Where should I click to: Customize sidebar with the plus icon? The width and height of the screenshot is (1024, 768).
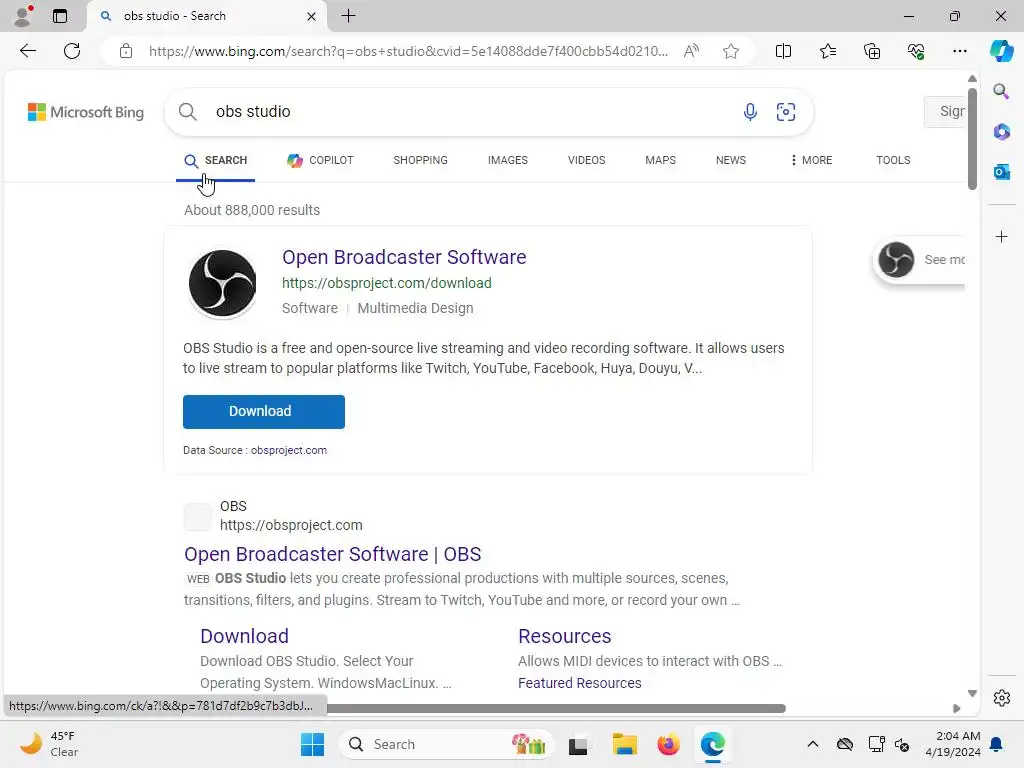1001,236
